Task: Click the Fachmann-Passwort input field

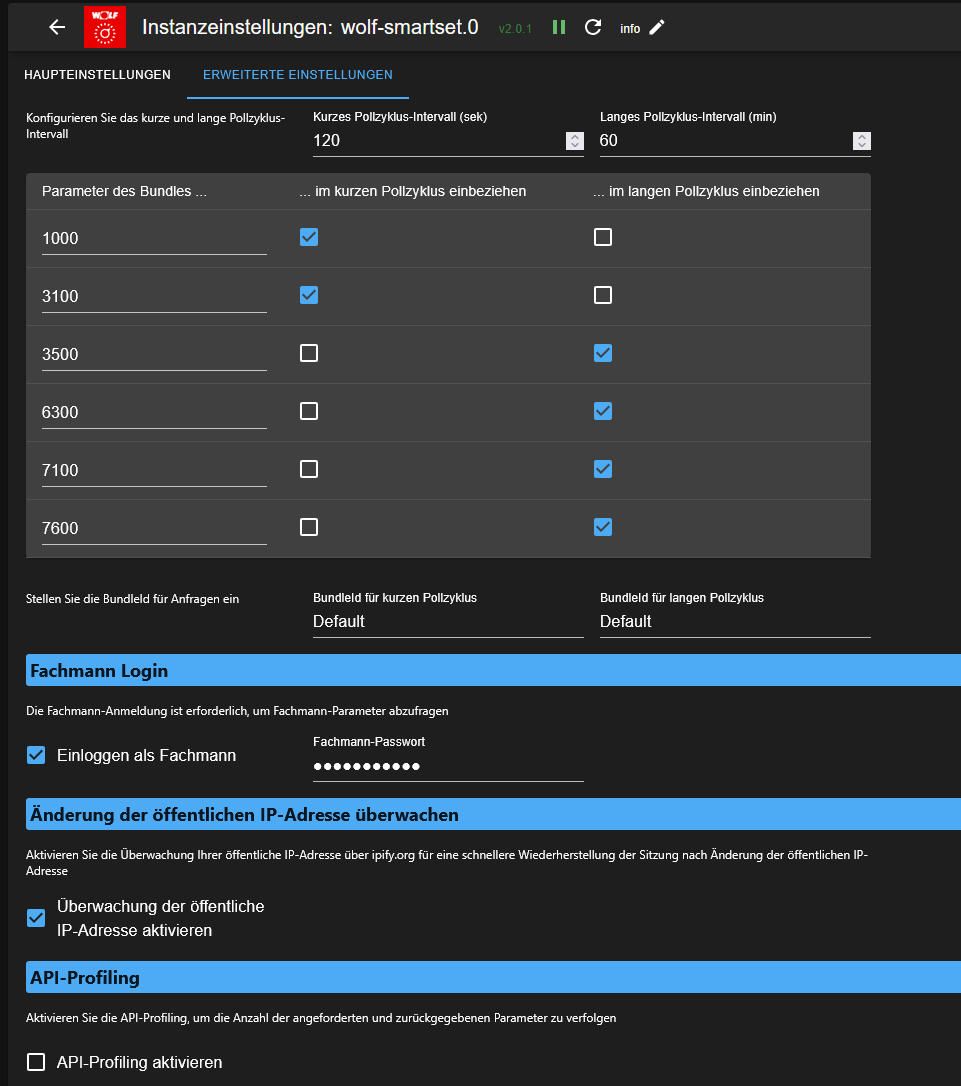Action: click(x=448, y=767)
